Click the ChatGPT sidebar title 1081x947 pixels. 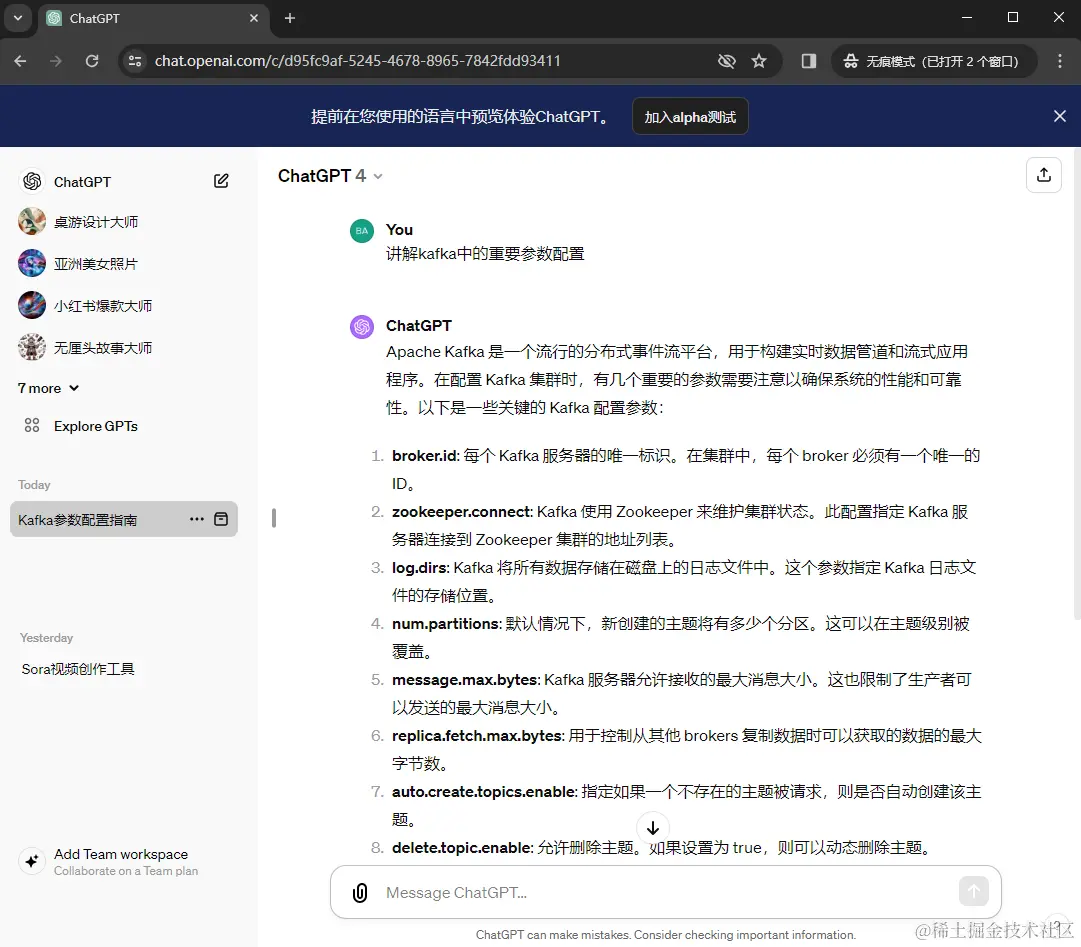pyautogui.click(x=82, y=182)
